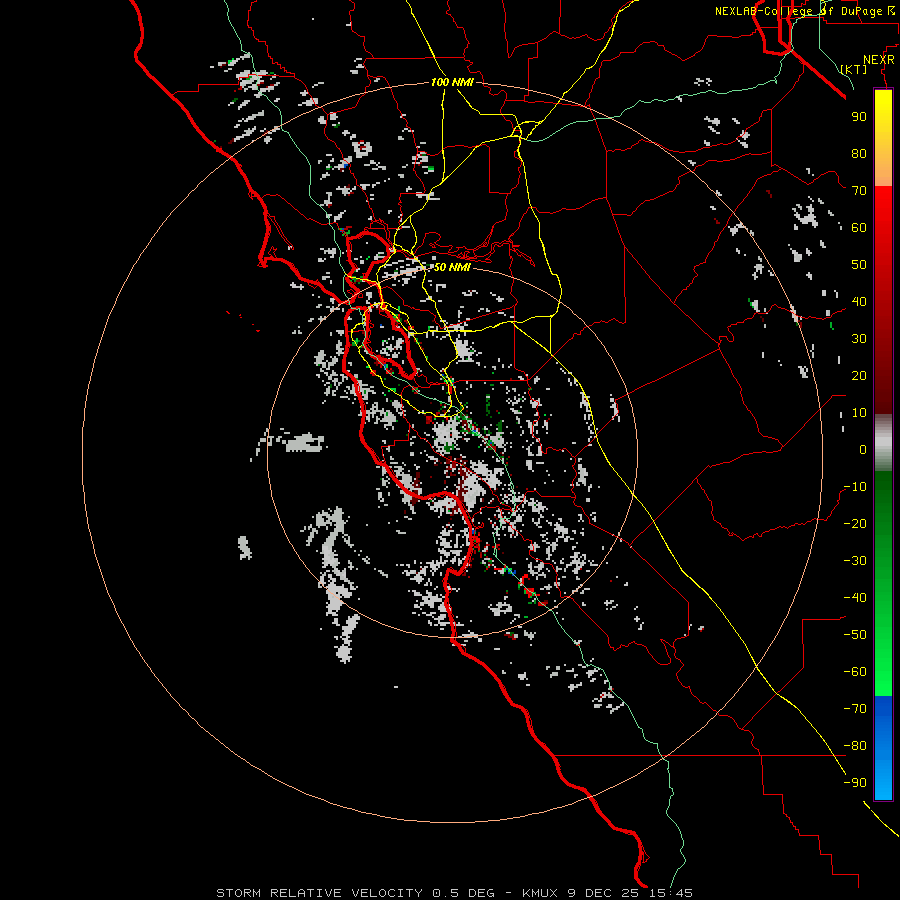Image resolution: width=900 pixels, height=900 pixels.
Task: Click the 100 NMI range ring label
Action: tap(452, 82)
